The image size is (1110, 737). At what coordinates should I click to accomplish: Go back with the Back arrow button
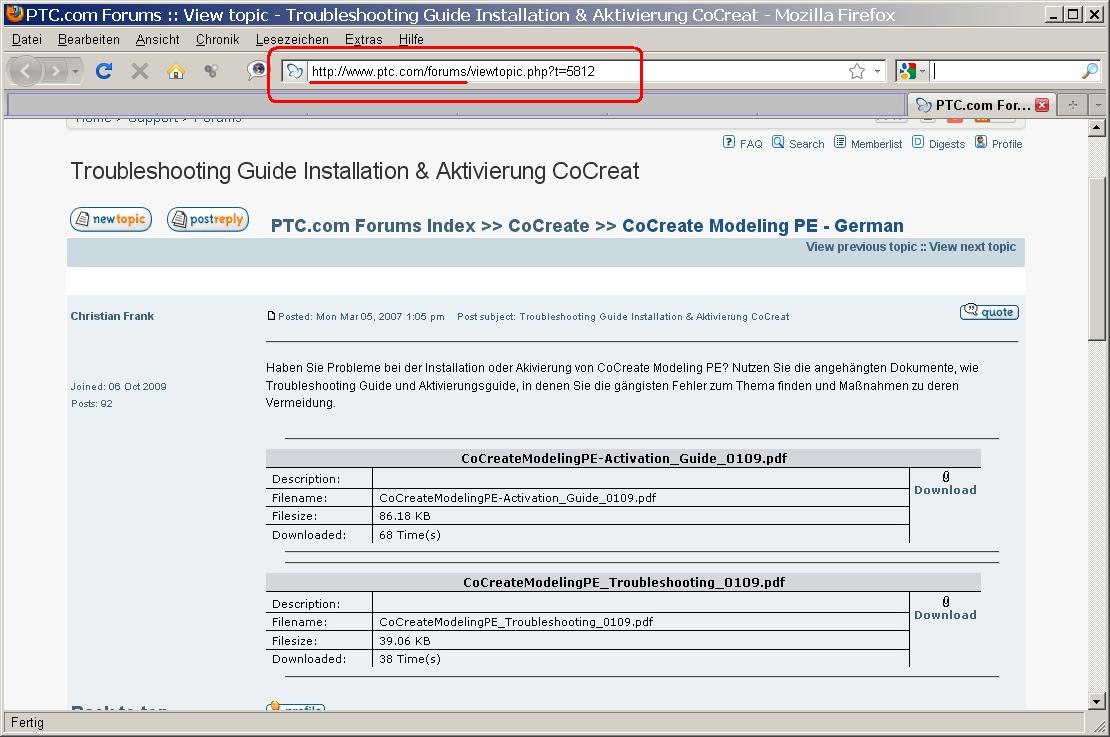point(26,71)
